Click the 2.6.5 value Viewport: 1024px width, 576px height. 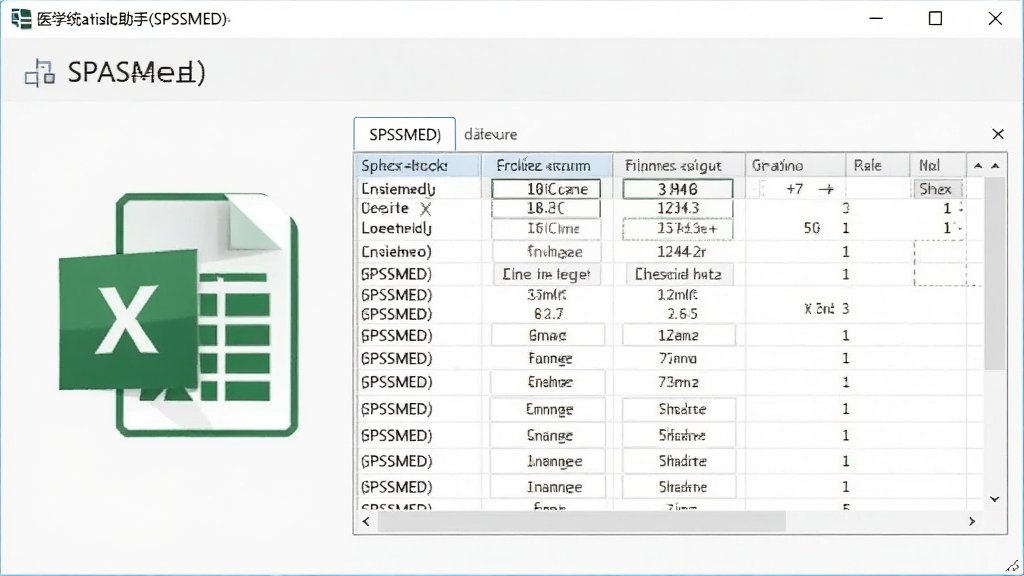pos(682,314)
